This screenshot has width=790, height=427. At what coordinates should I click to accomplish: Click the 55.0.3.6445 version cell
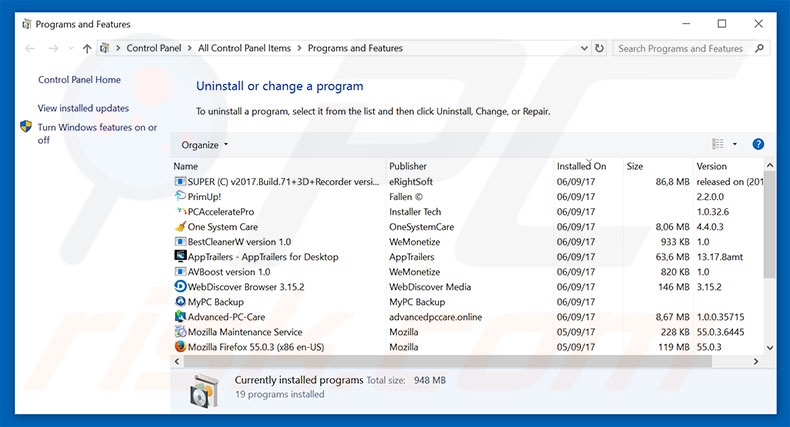pyautogui.click(x=720, y=332)
